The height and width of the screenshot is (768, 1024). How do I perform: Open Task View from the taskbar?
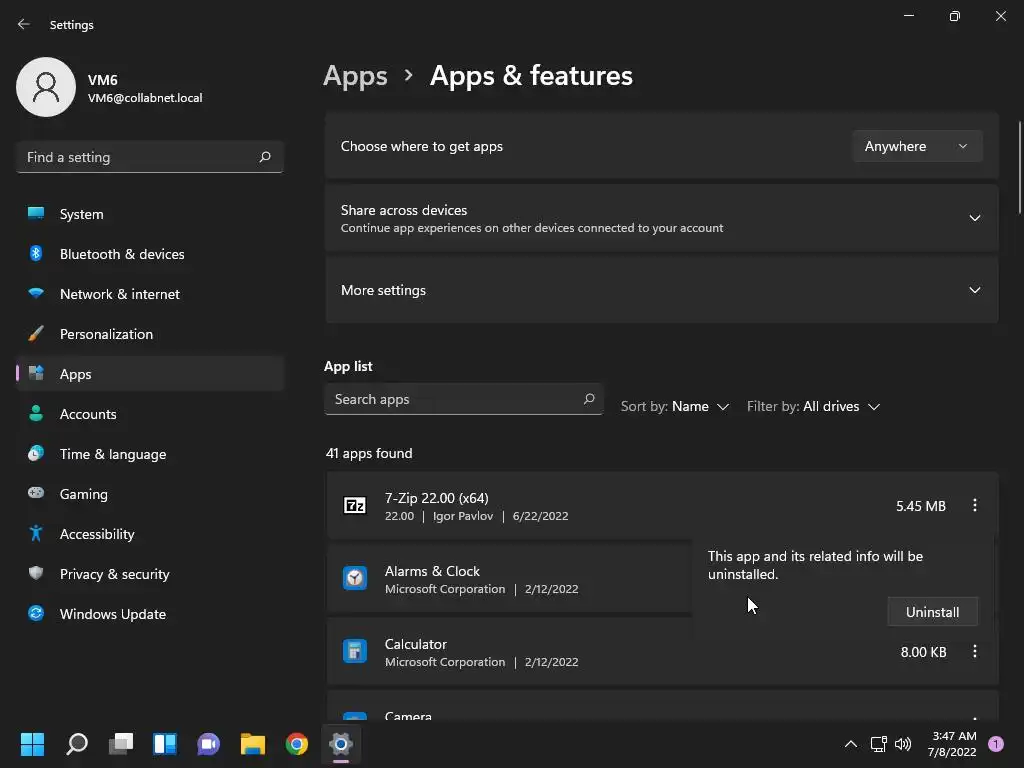[121, 744]
